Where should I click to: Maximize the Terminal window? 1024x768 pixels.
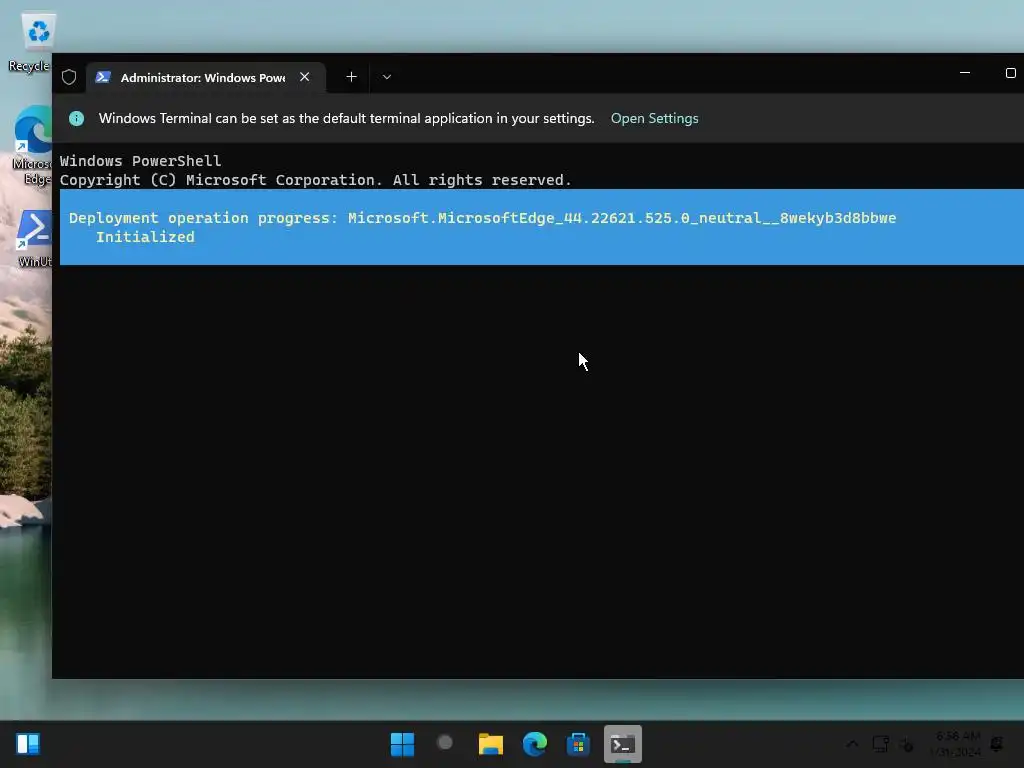point(1010,72)
